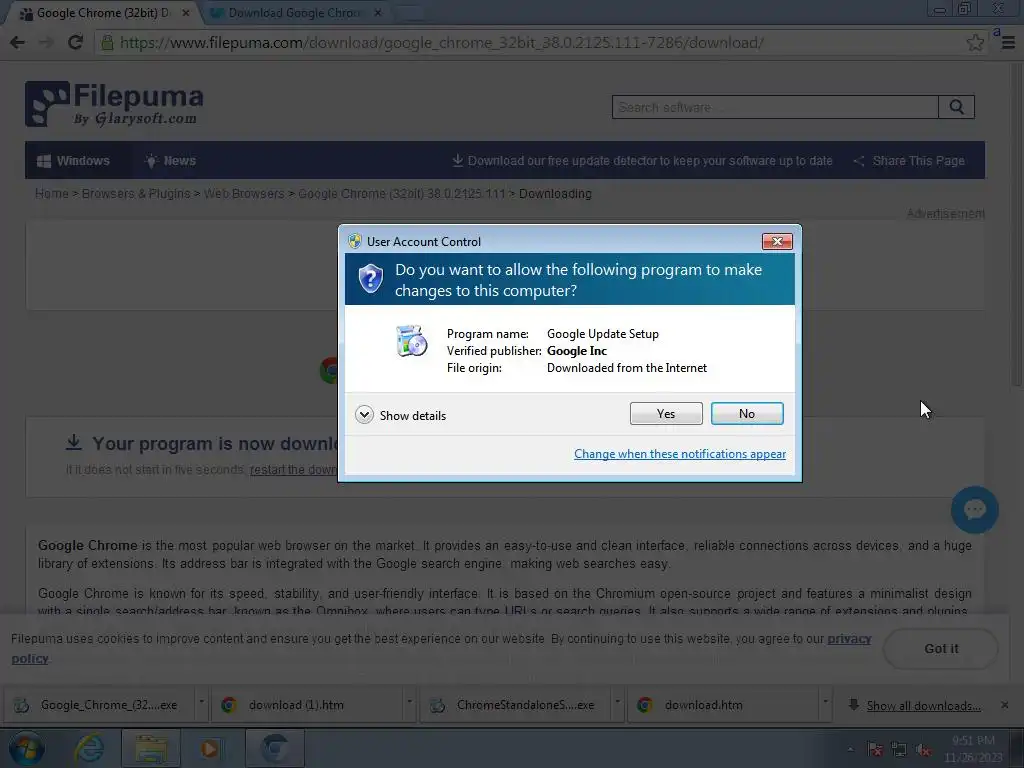Viewport: 1024px width, 768px height.
Task: Bookmark page with the star icon
Action: [x=975, y=42]
